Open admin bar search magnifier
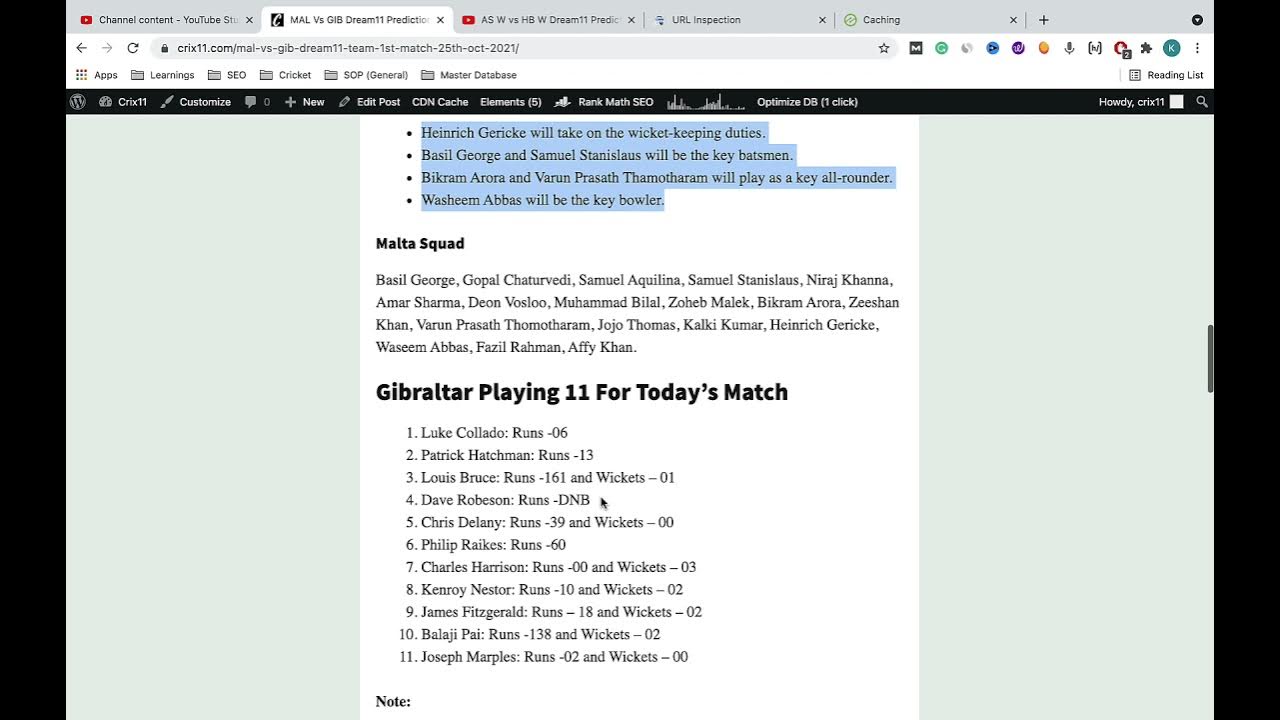The width and height of the screenshot is (1280, 720). (x=1202, y=102)
